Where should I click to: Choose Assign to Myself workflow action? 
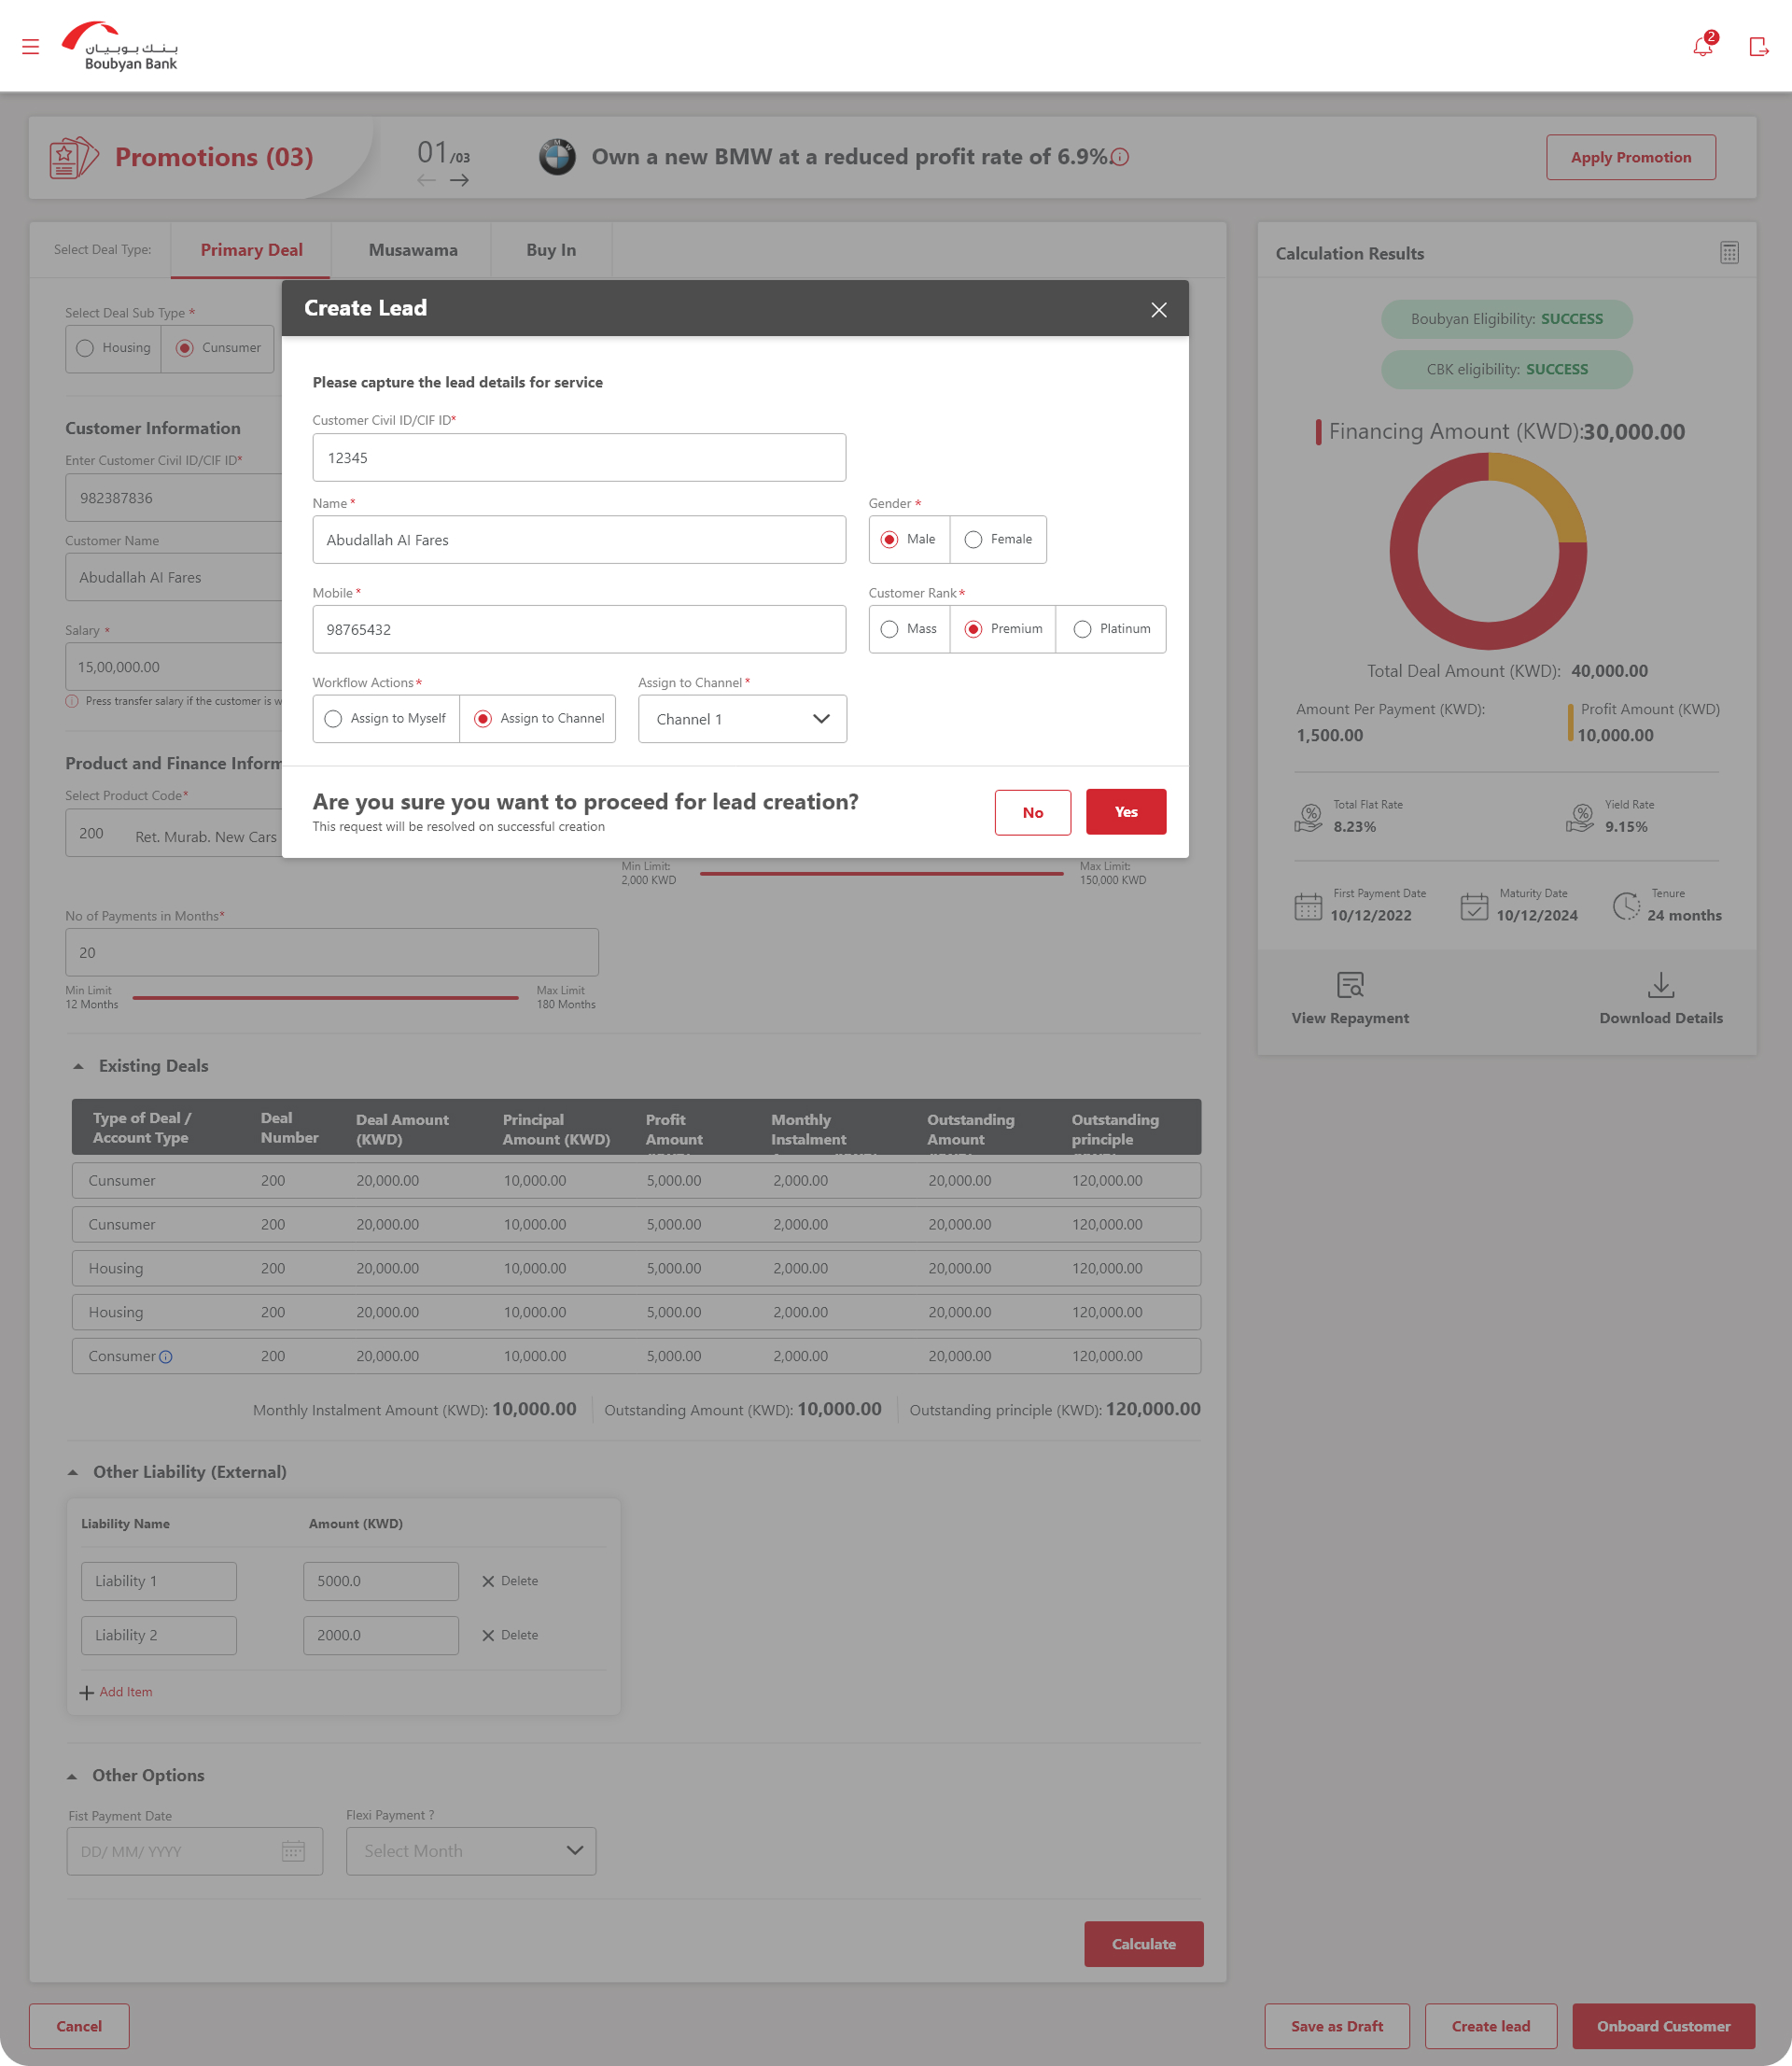click(x=334, y=719)
